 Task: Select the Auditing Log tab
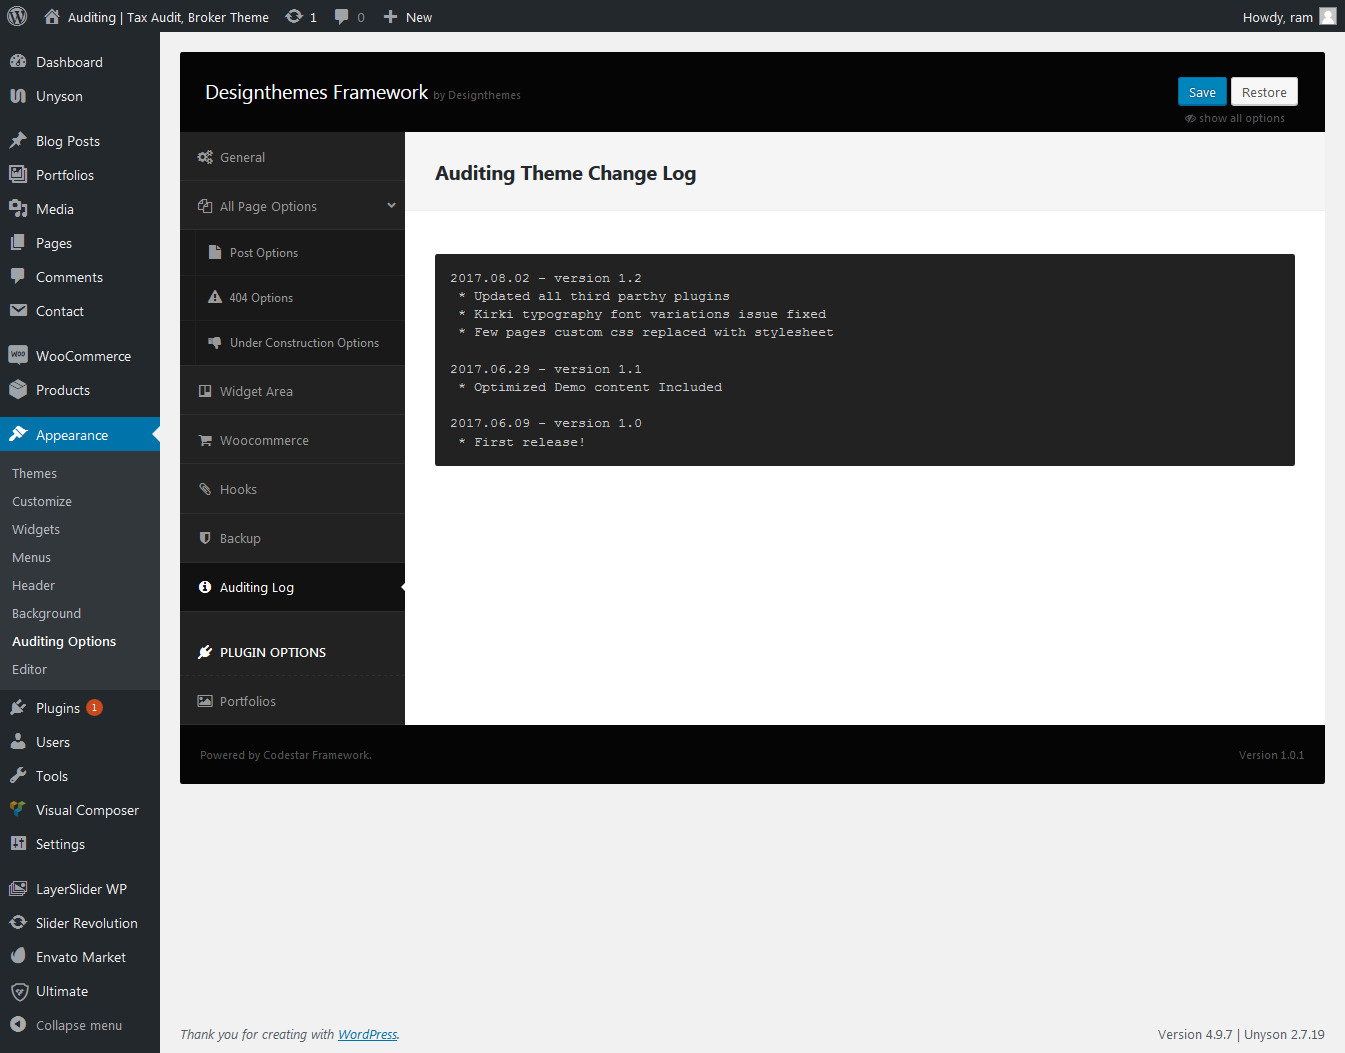tap(292, 587)
